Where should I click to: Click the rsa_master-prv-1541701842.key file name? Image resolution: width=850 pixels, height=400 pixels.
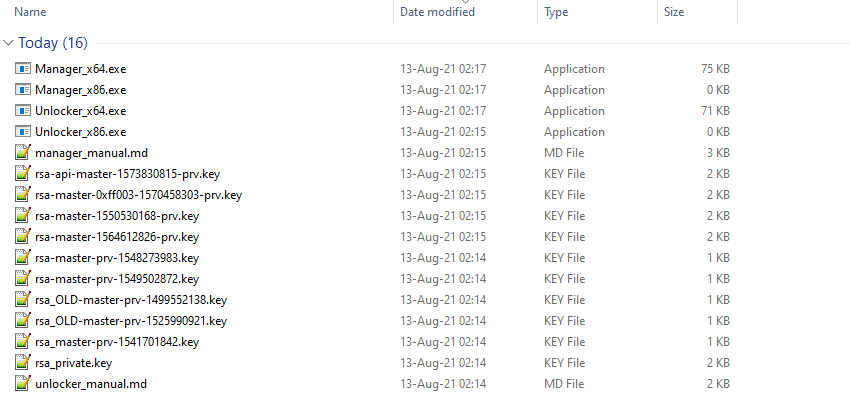click(x=116, y=342)
